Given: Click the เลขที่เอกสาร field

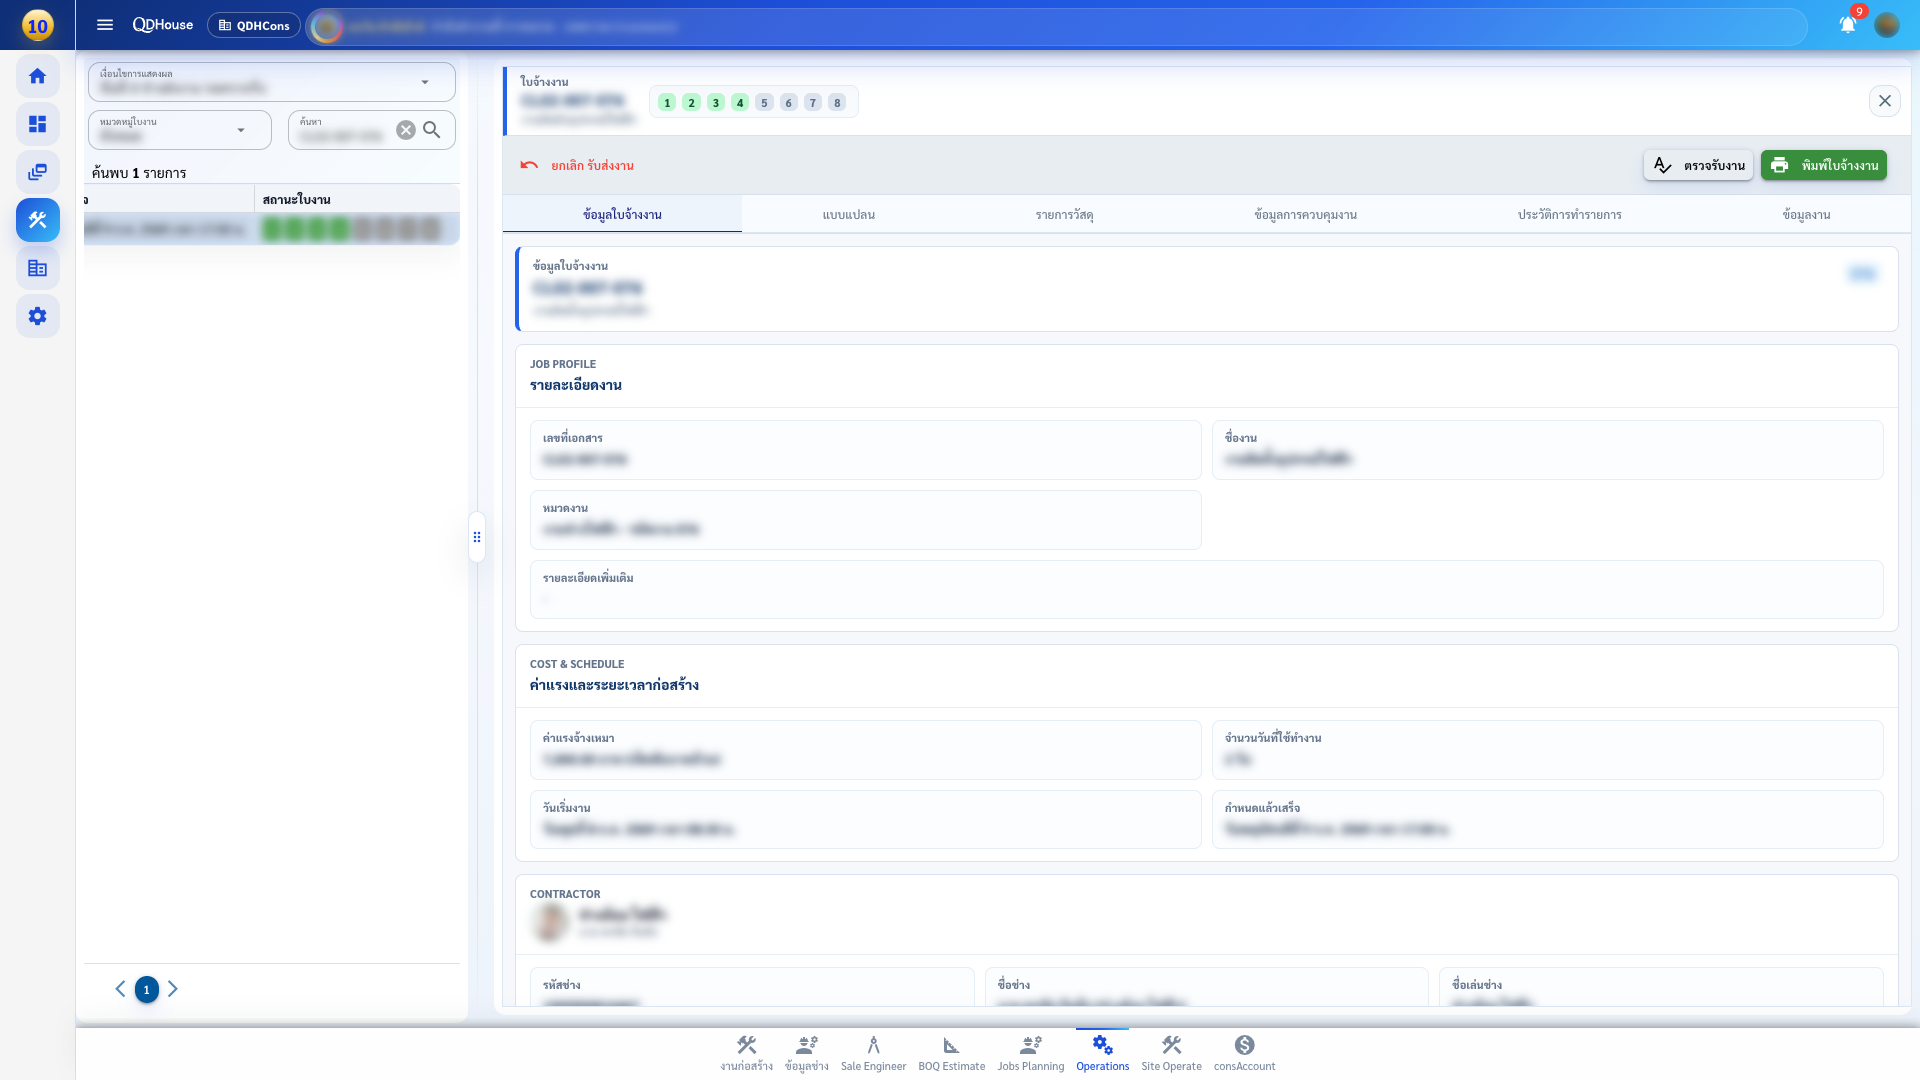Looking at the screenshot, I should 865,450.
